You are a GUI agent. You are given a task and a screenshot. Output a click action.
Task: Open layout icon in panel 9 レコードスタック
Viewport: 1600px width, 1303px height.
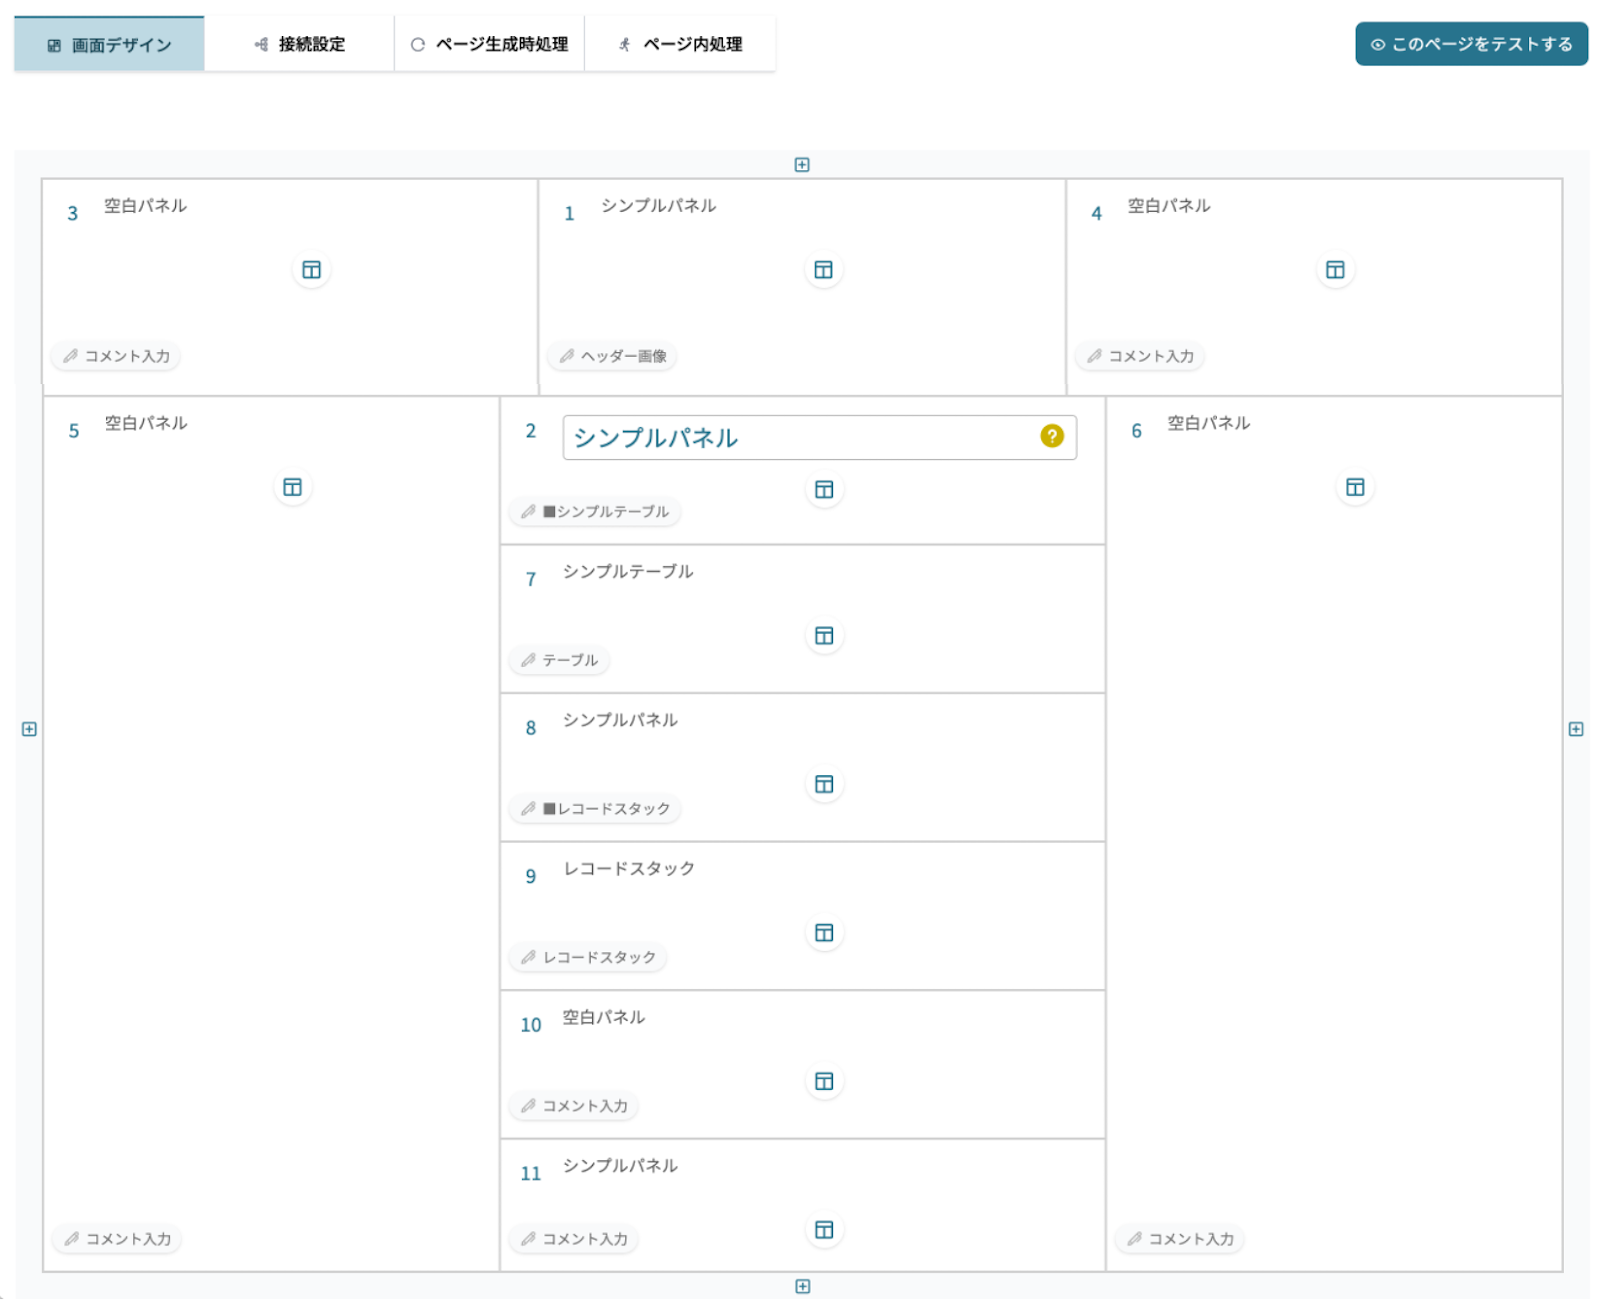tap(824, 933)
